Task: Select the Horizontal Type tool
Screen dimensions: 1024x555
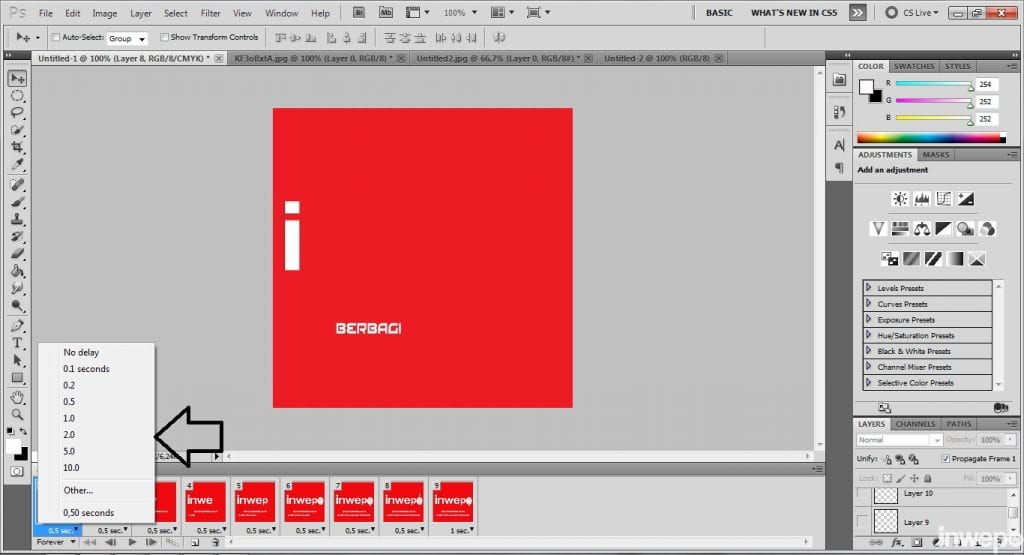Action: (17, 343)
